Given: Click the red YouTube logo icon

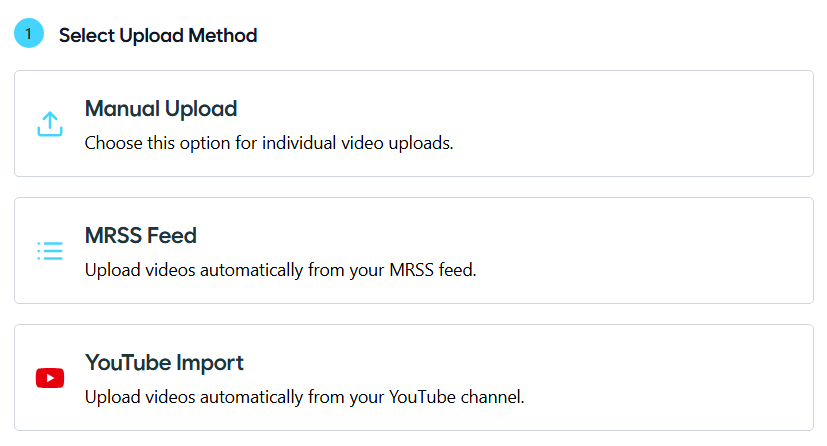Looking at the screenshot, I should point(50,378).
